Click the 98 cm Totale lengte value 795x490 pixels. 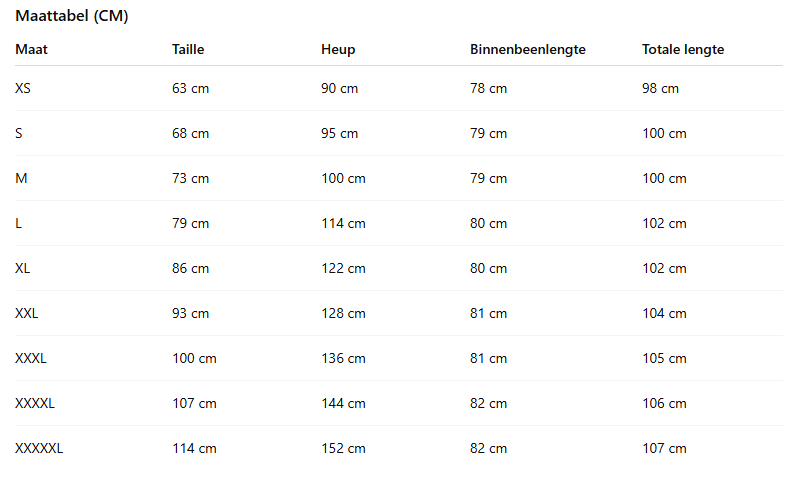660,88
